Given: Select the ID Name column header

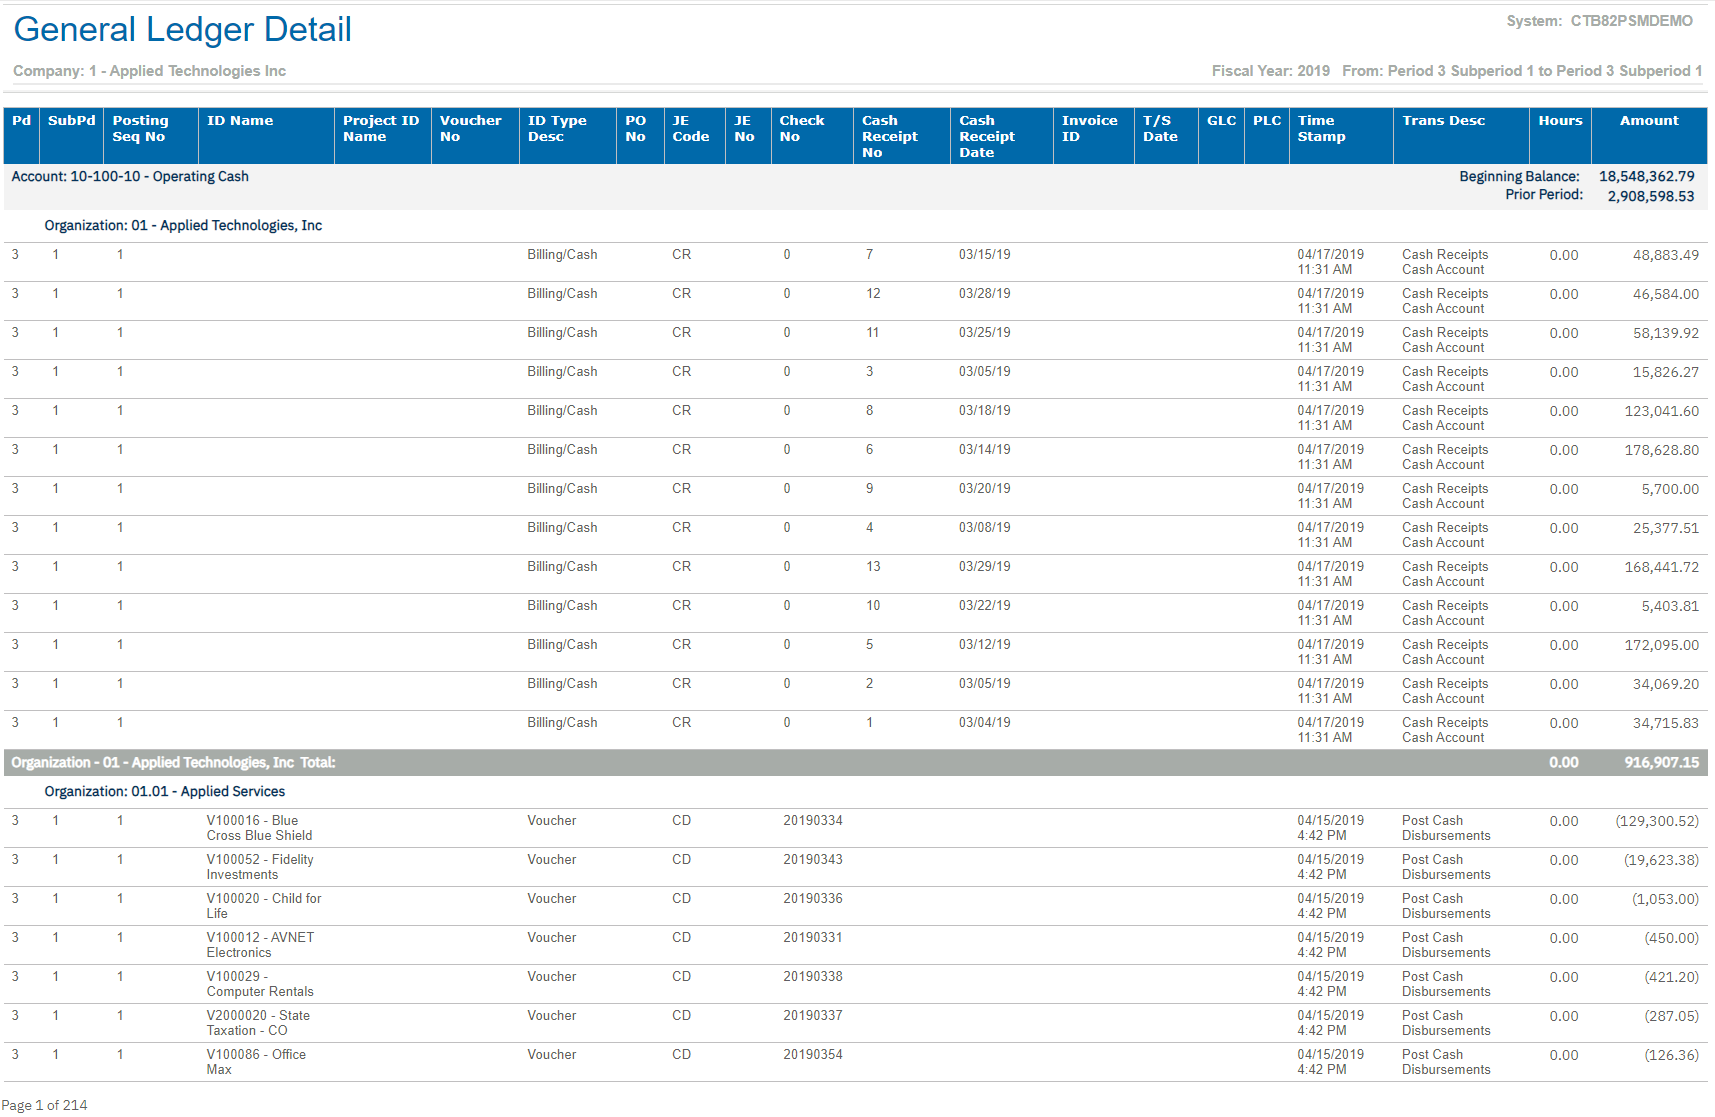Looking at the screenshot, I should 240,121.
